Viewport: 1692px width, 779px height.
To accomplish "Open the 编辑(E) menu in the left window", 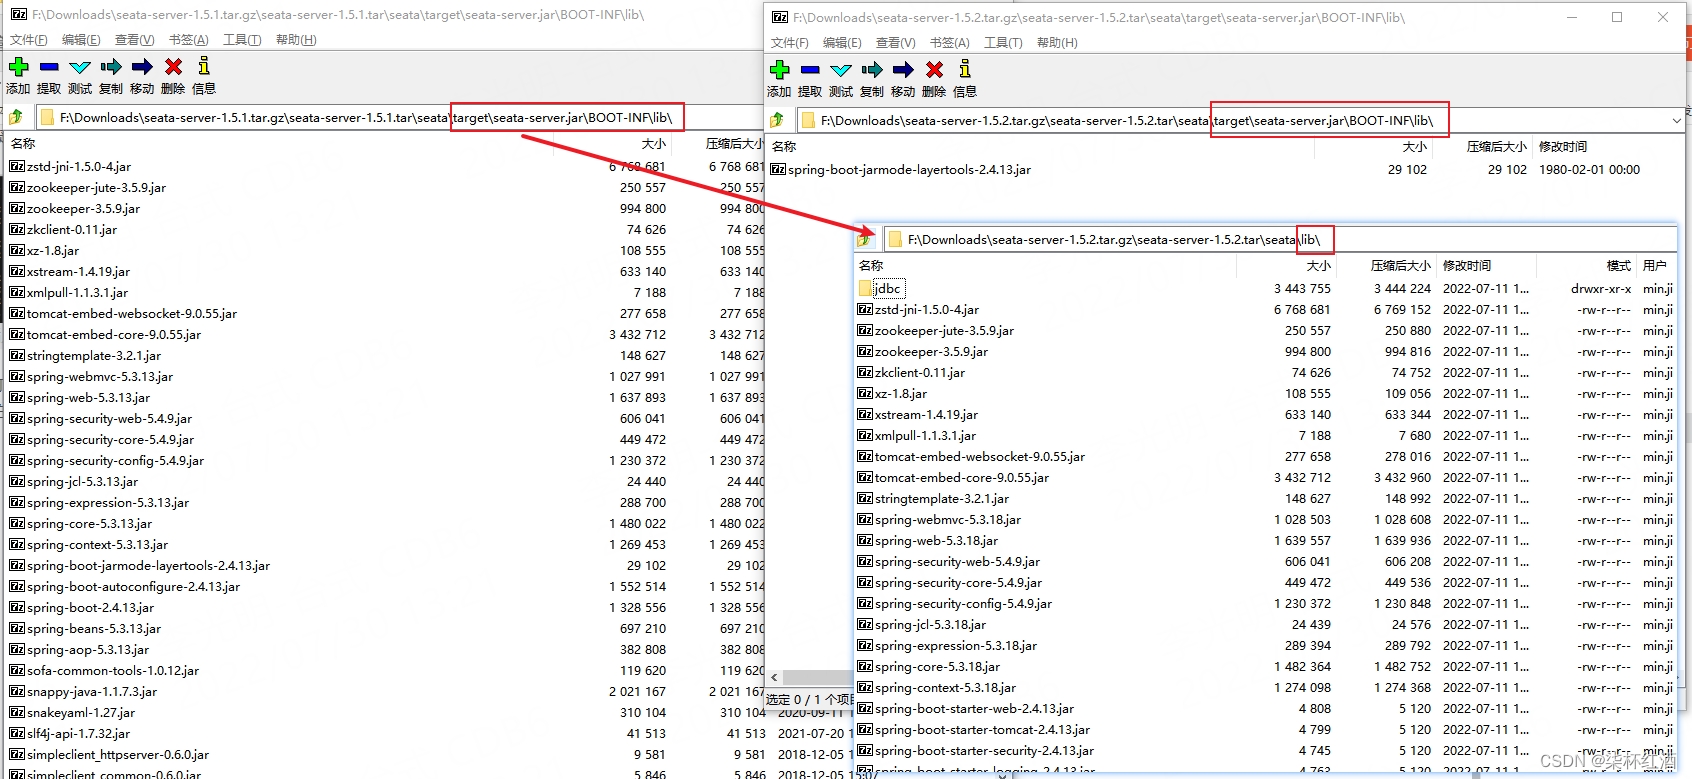I will (x=81, y=40).
